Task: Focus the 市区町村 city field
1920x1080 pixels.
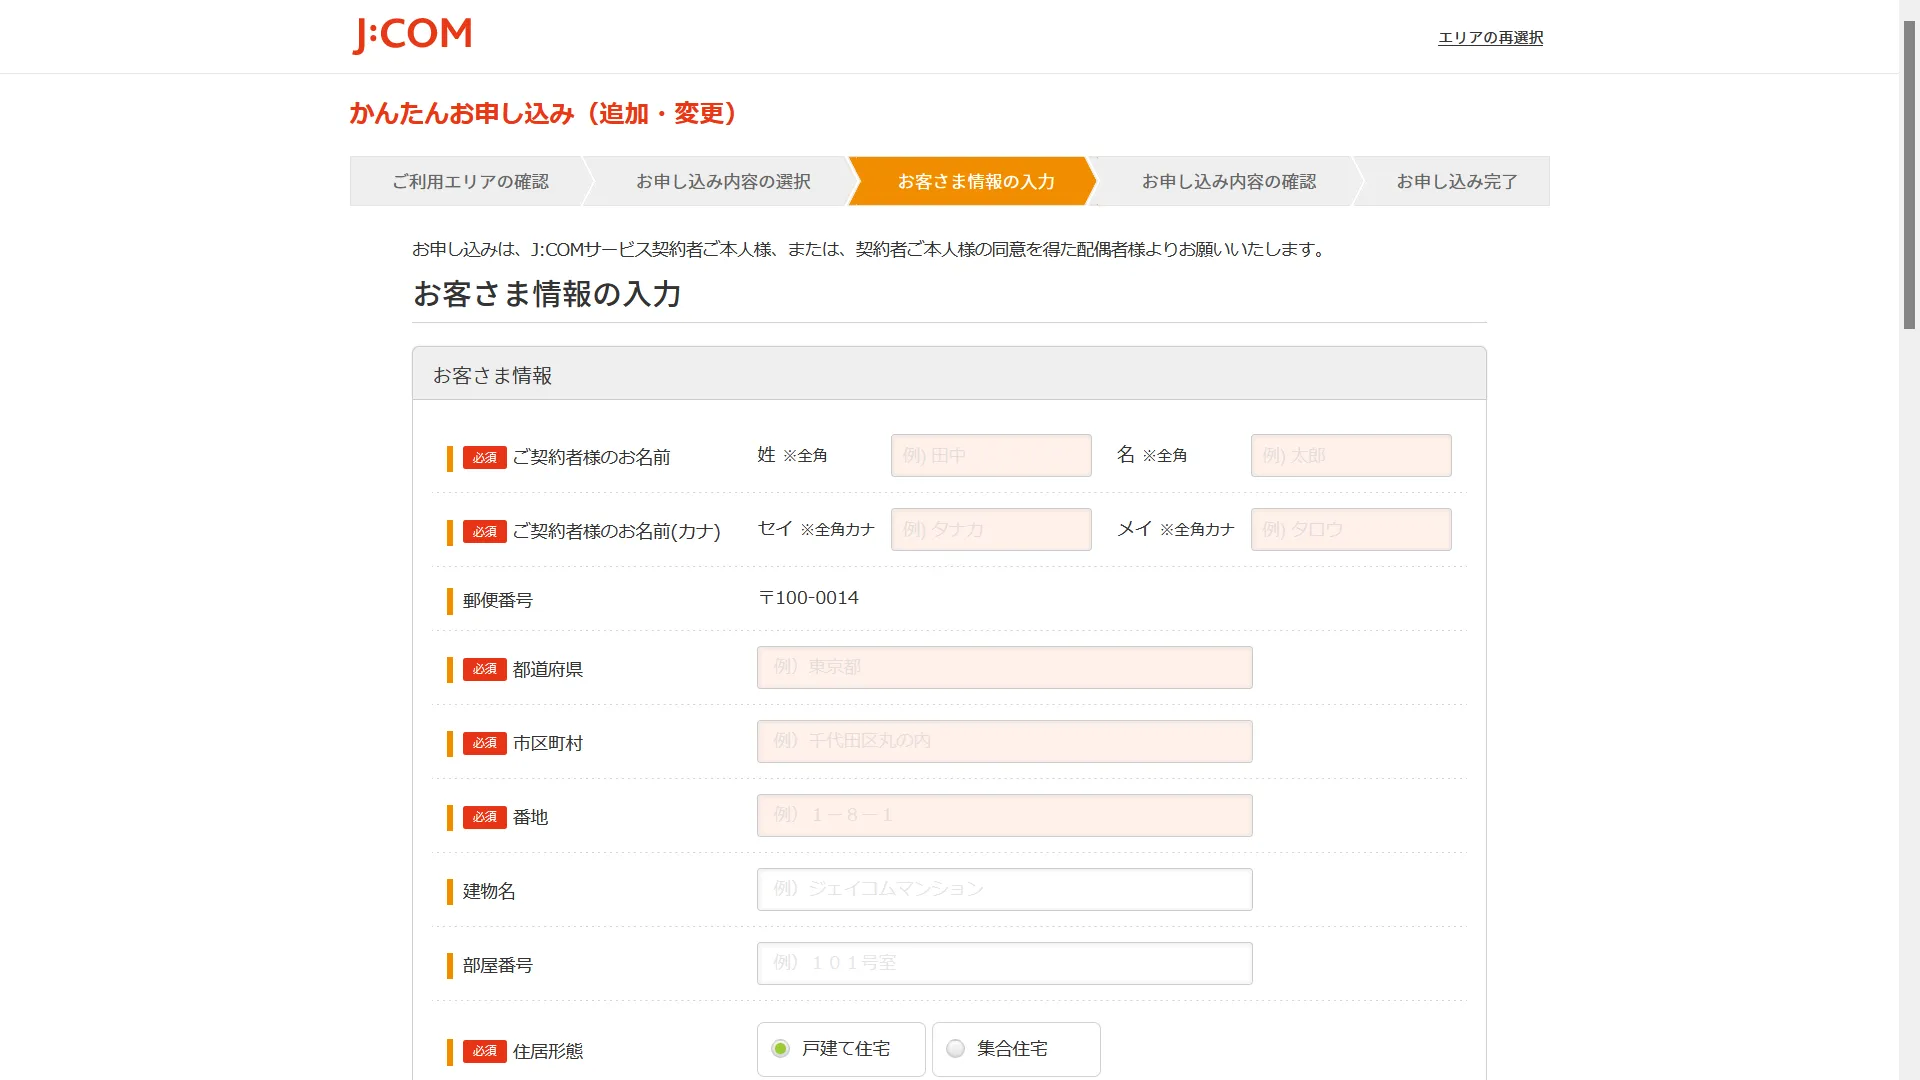Action: [1004, 741]
